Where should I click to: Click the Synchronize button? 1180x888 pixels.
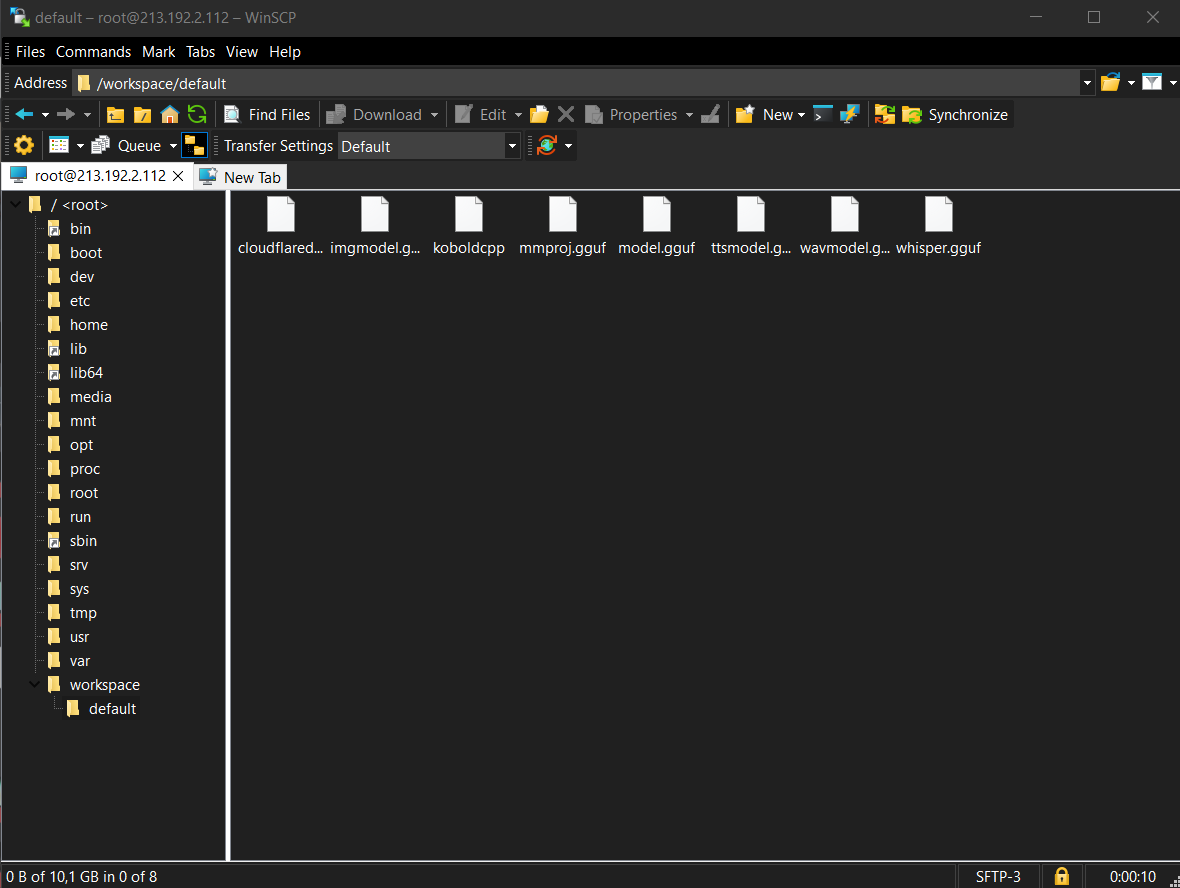[x=956, y=114]
